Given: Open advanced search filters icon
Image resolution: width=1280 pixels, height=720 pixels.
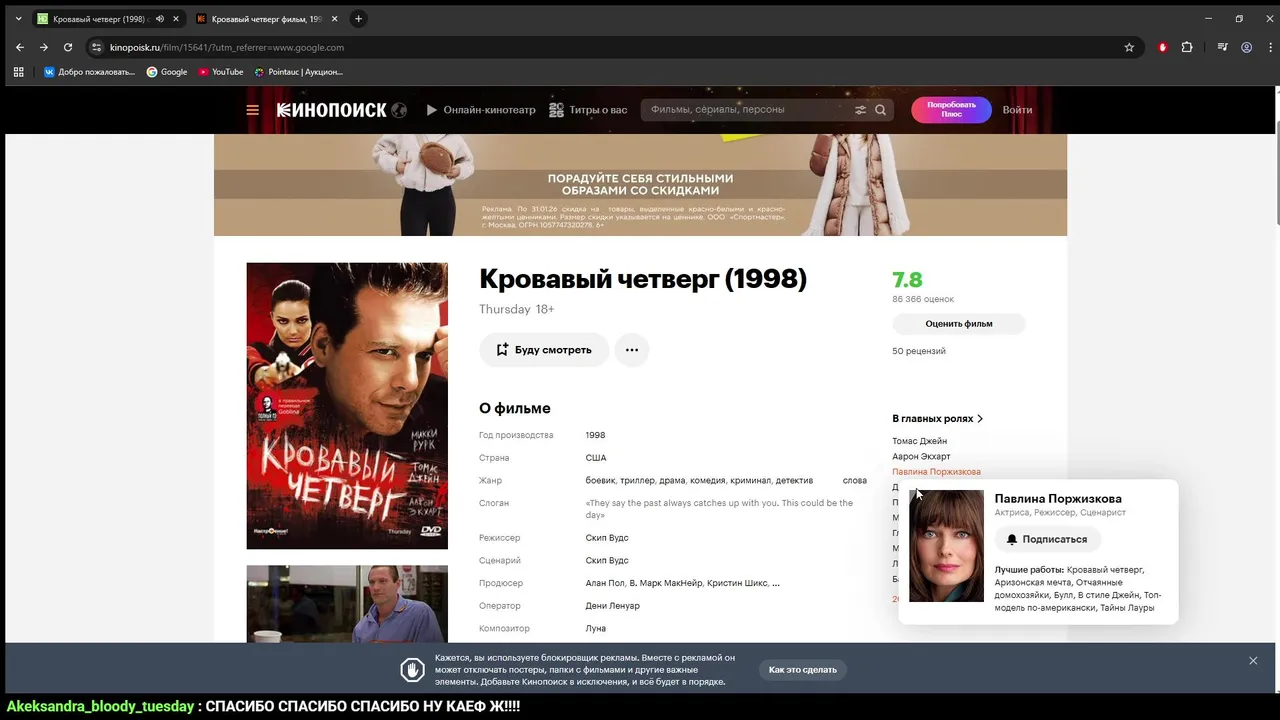Looking at the screenshot, I should [860, 110].
